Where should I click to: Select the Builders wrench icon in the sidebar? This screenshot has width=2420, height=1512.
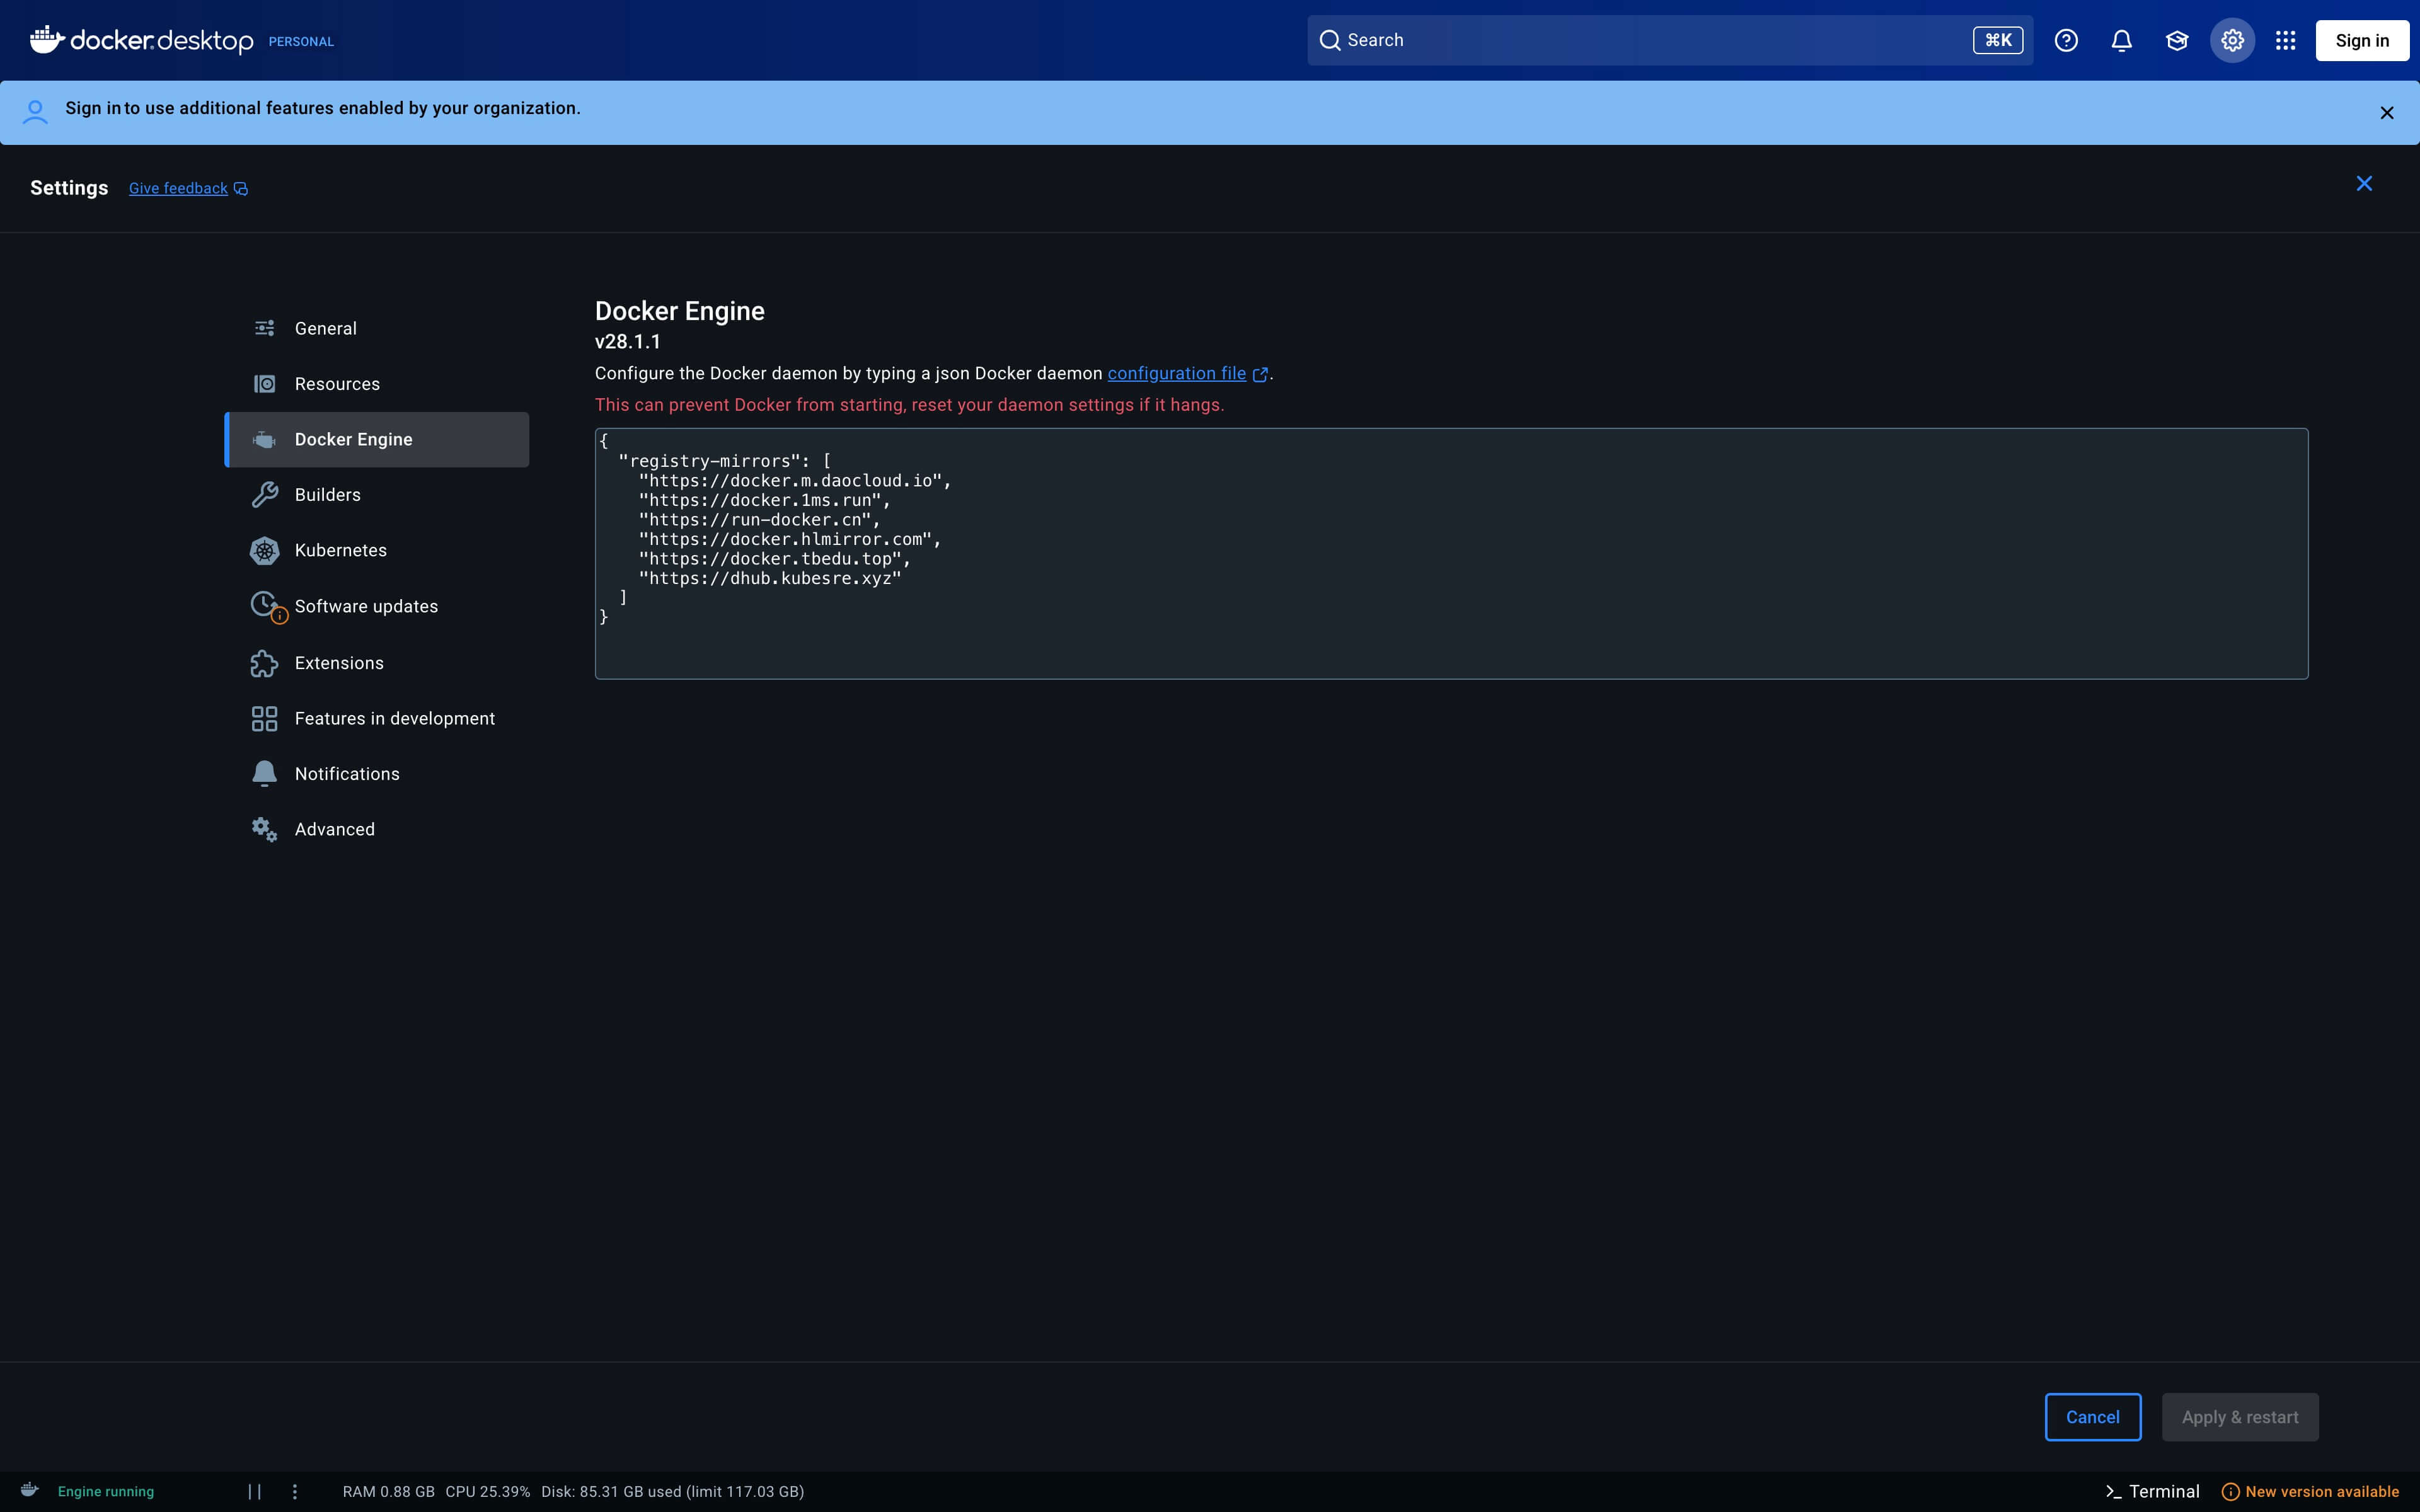point(264,494)
